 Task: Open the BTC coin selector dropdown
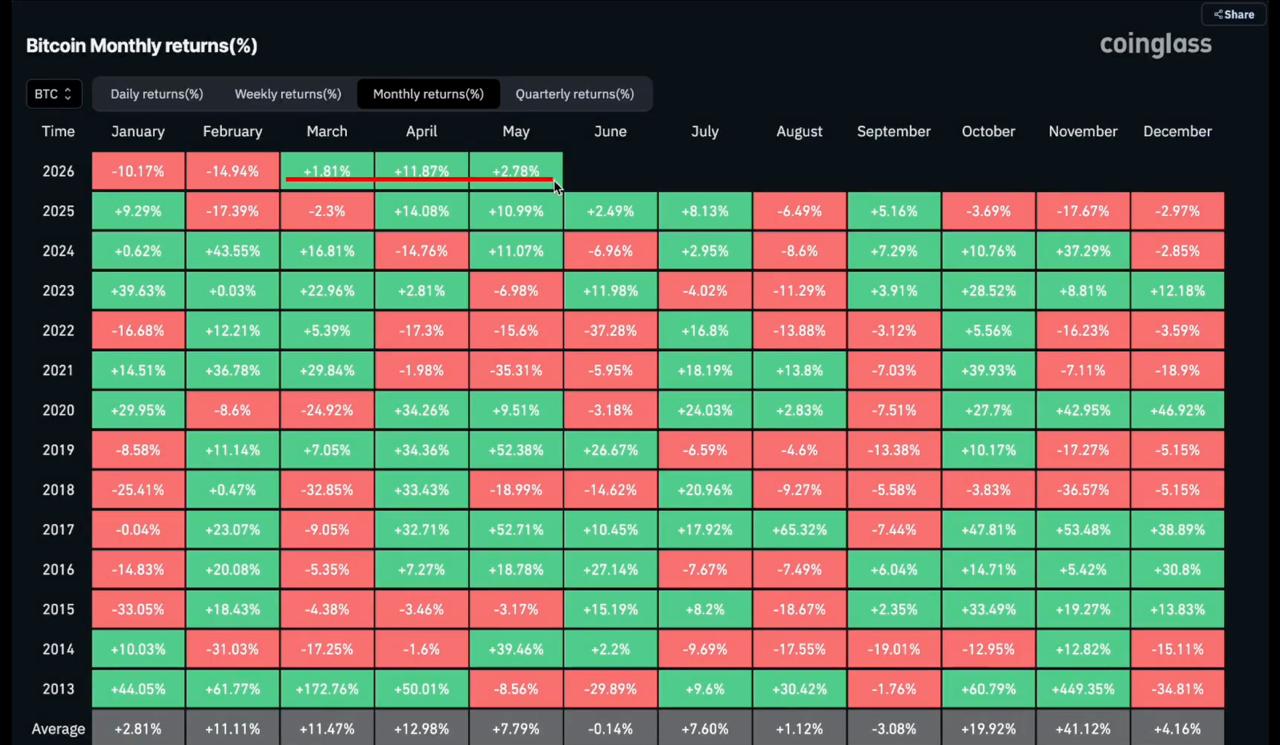[54, 94]
